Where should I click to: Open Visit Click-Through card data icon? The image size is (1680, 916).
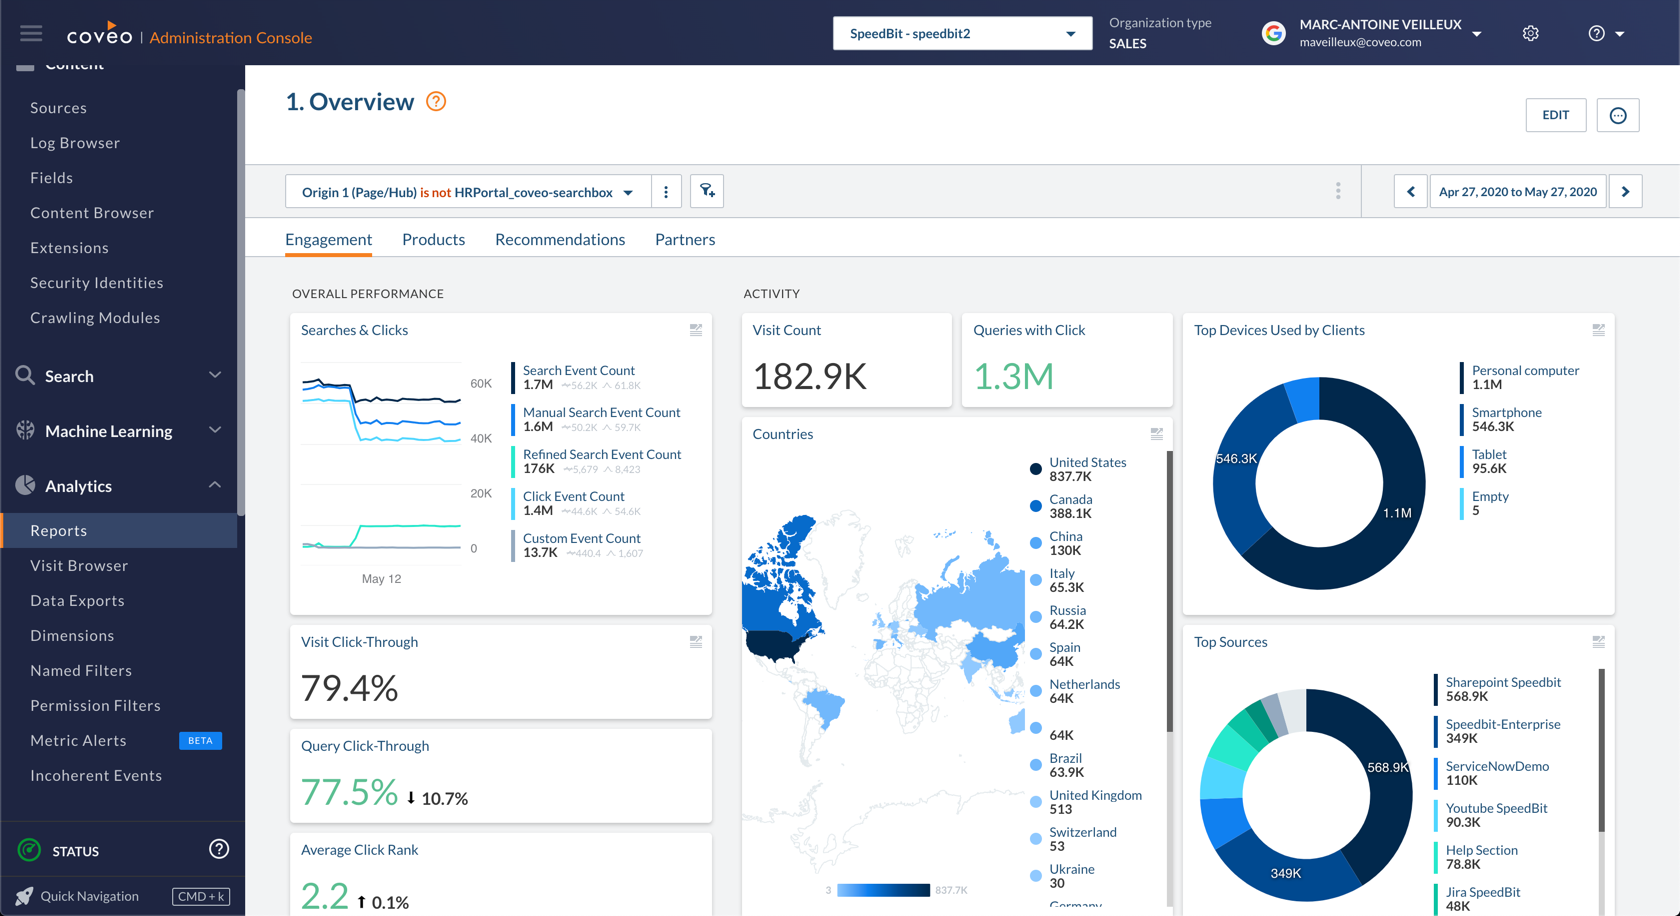pyautogui.click(x=696, y=642)
